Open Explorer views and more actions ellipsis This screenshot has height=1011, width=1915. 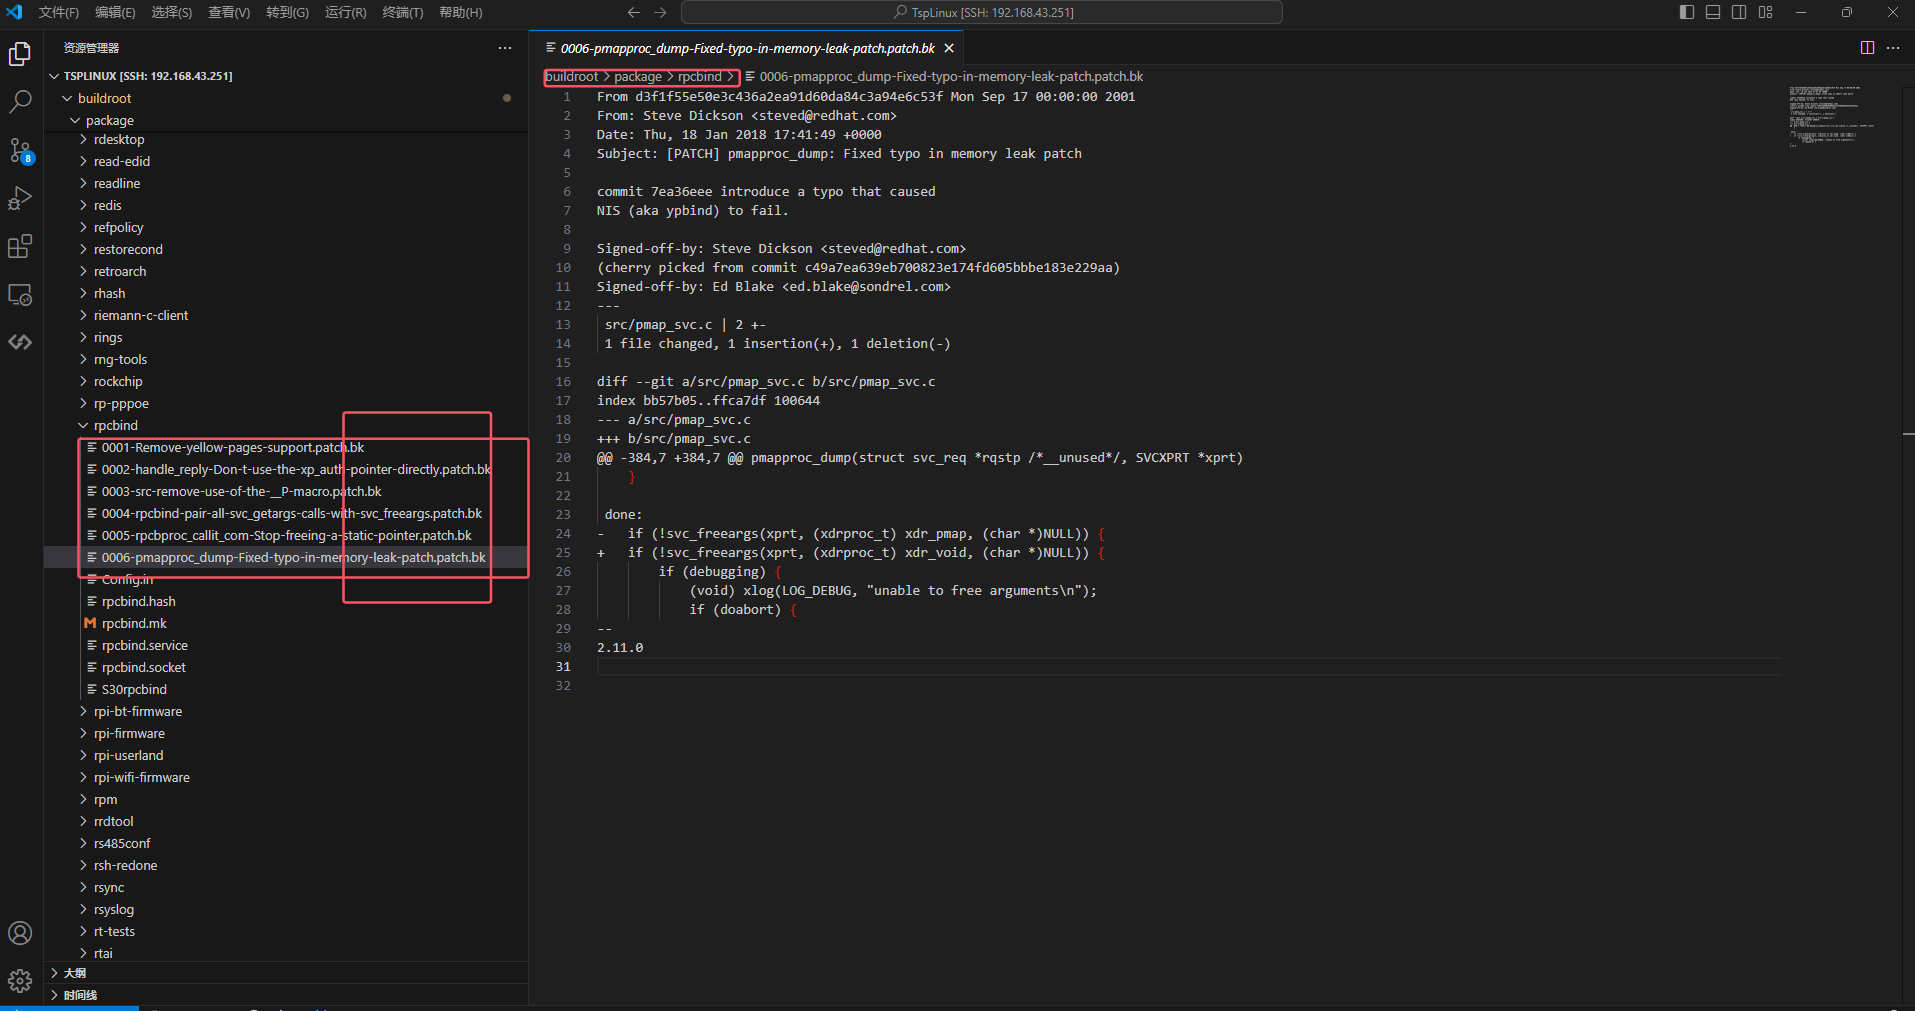click(x=505, y=48)
